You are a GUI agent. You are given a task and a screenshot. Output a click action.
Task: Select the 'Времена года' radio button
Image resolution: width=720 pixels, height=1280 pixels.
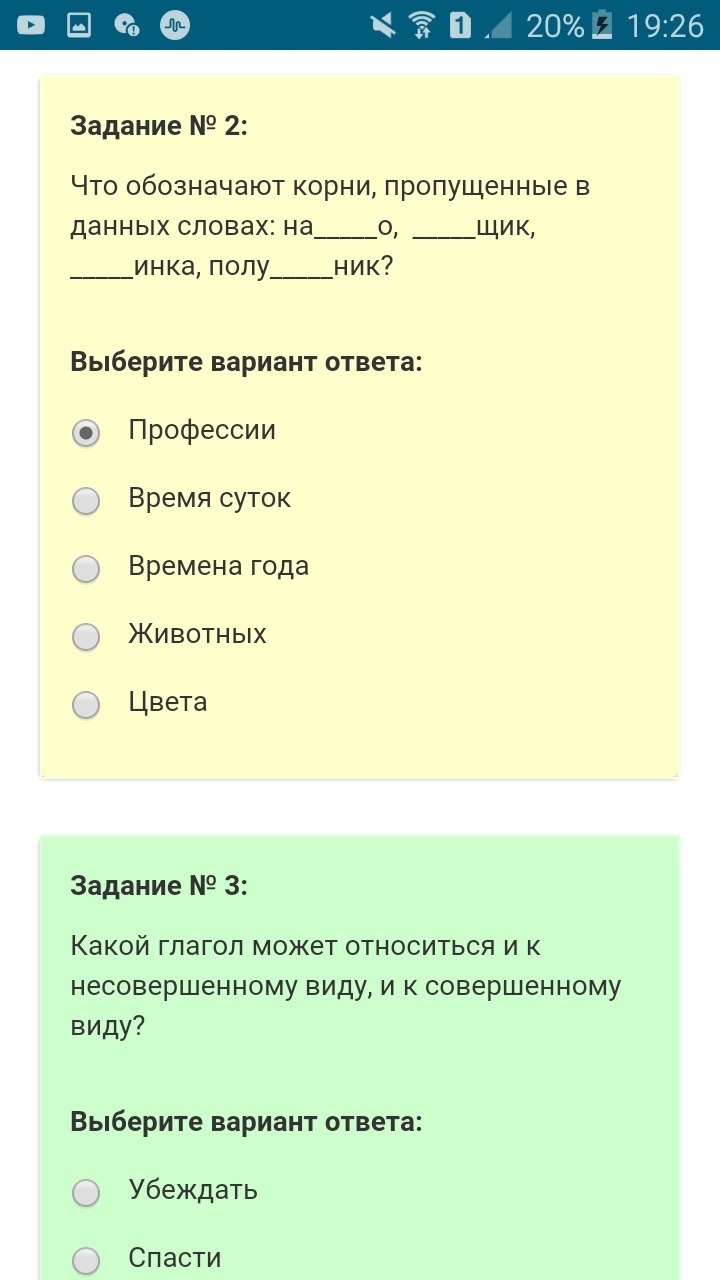87,568
